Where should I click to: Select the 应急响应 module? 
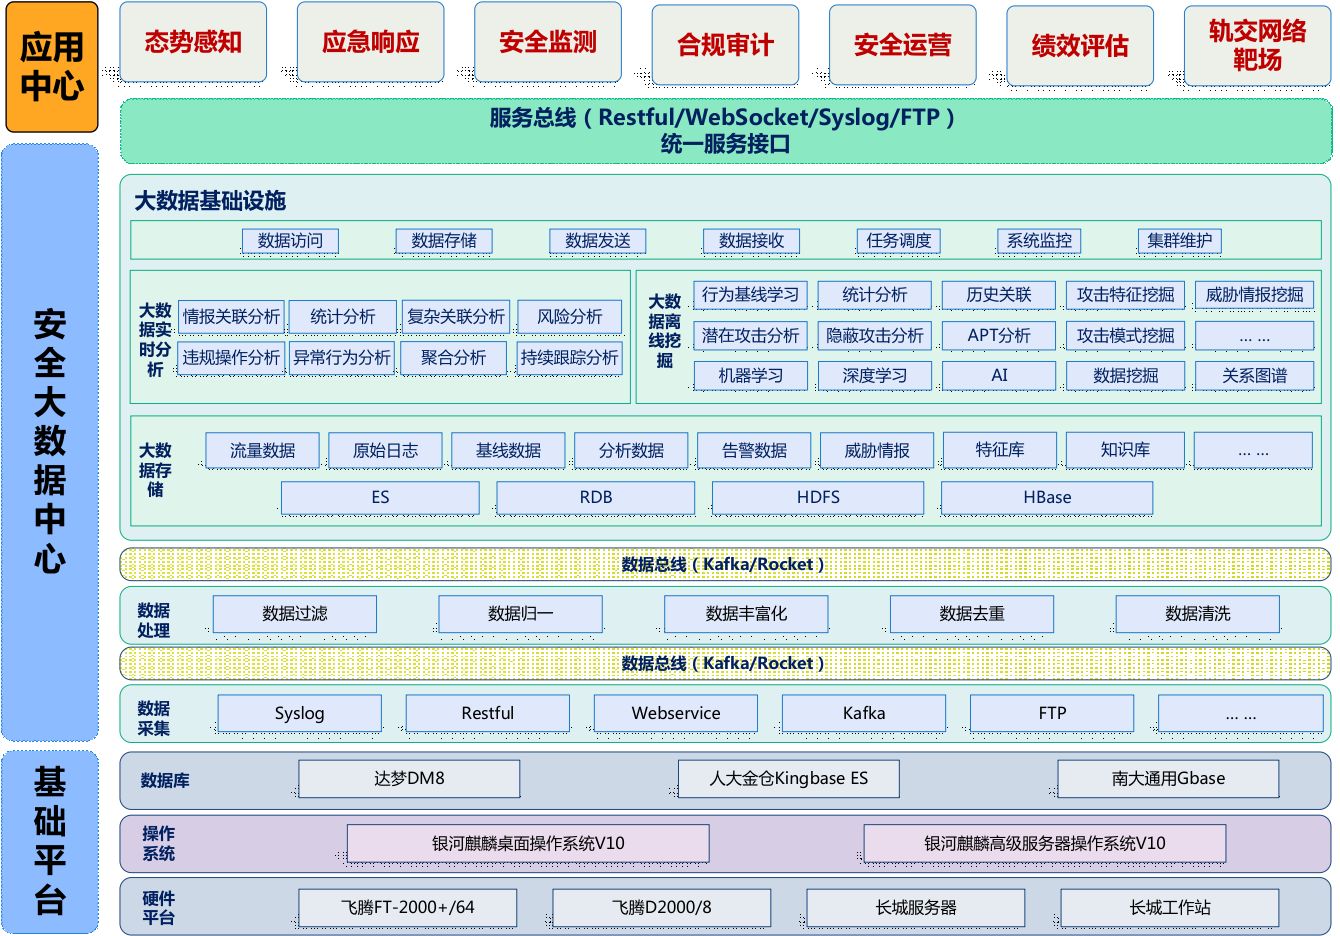(370, 42)
